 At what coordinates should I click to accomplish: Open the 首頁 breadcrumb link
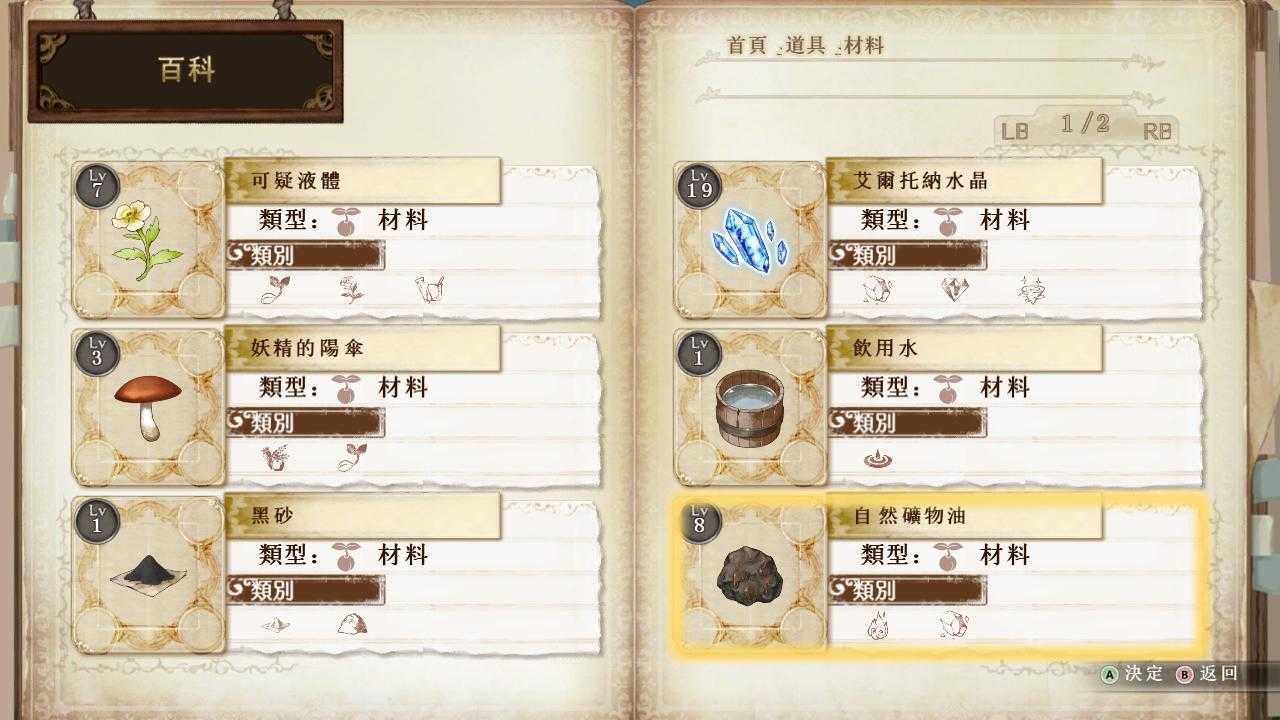pos(747,46)
